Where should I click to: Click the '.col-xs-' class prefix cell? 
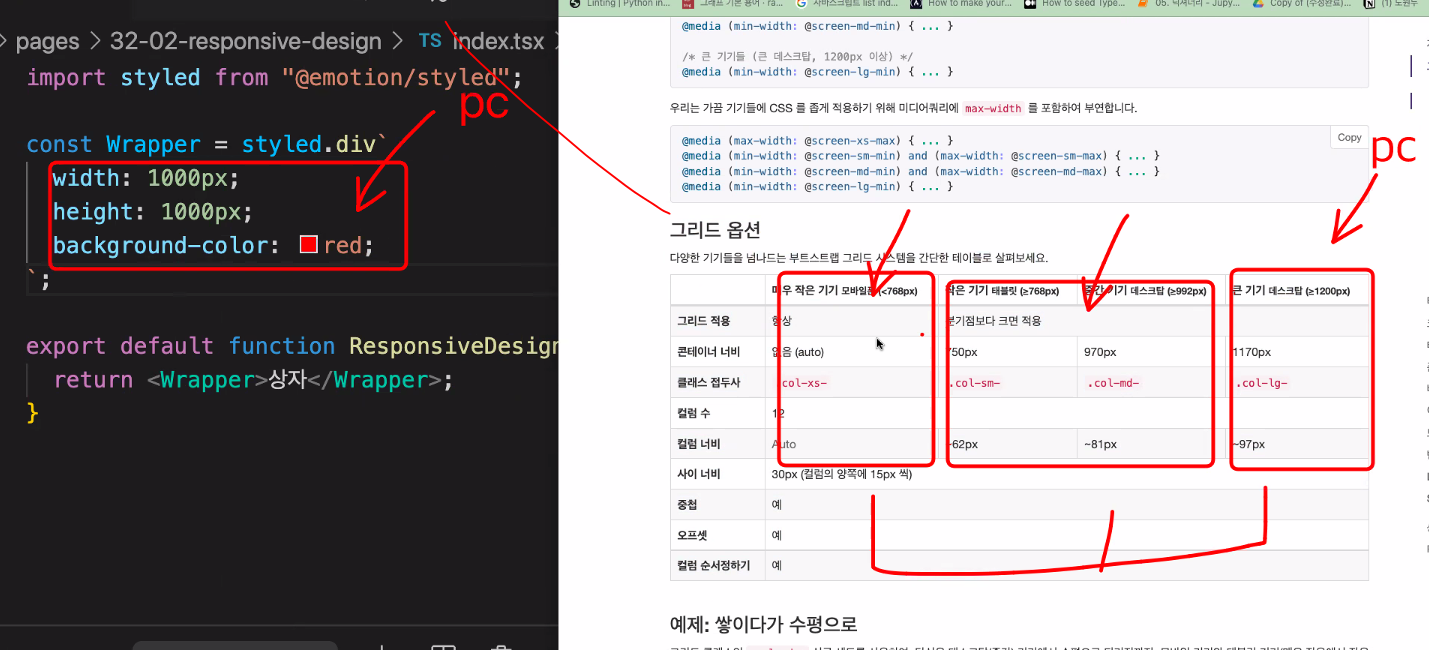click(x=802, y=383)
